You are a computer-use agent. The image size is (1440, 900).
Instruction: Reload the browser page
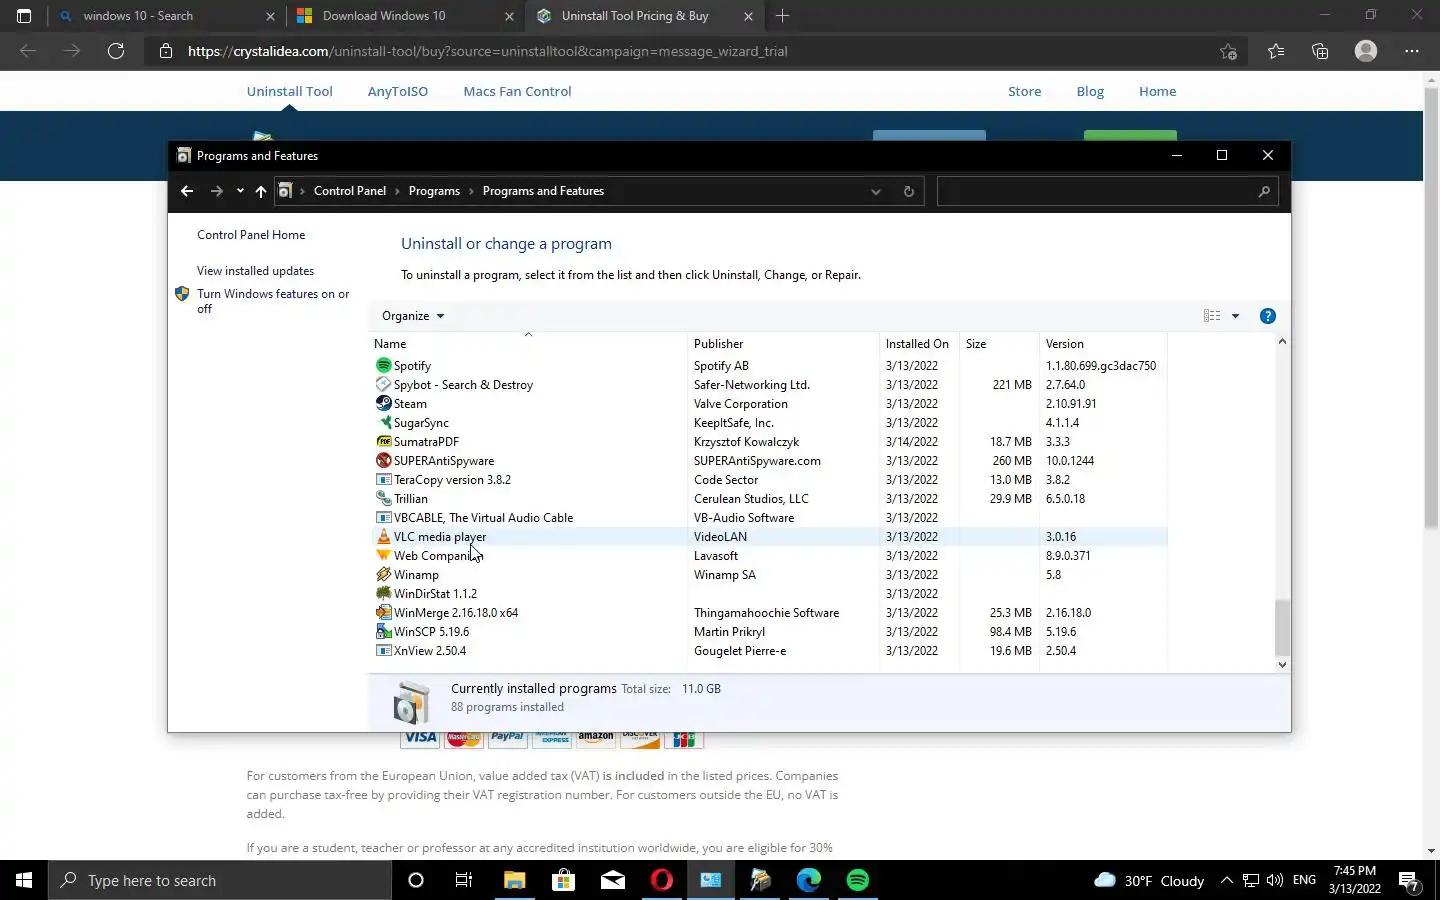pyautogui.click(x=116, y=51)
